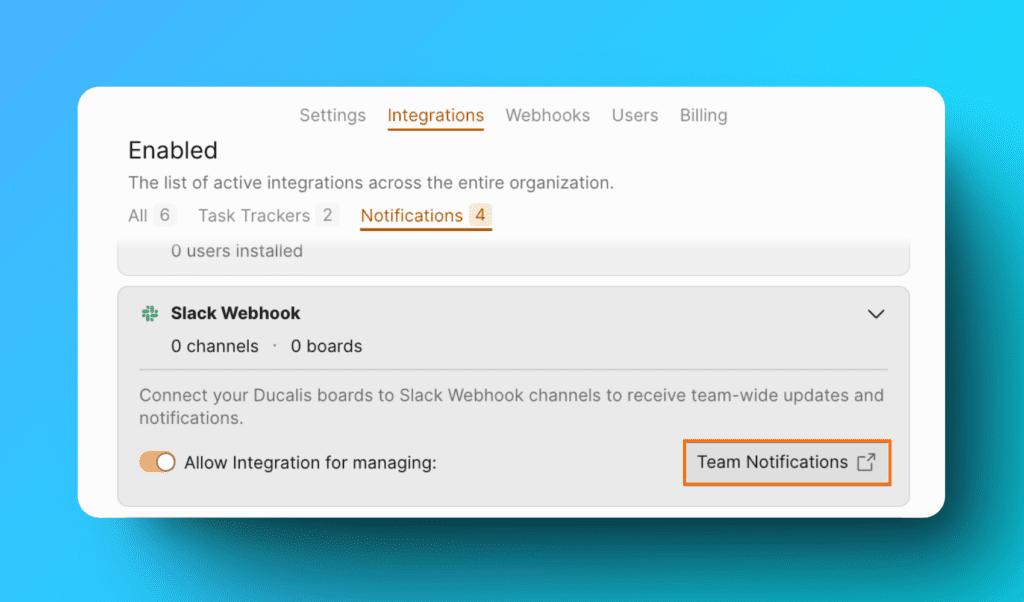This screenshot has width=1024, height=602.
Task: Click the Enabled section heading
Action: click(x=173, y=151)
